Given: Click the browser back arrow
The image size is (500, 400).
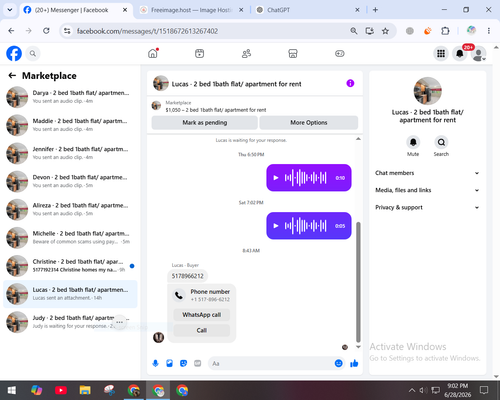Looking at the screenshot, I should point(11,31).
